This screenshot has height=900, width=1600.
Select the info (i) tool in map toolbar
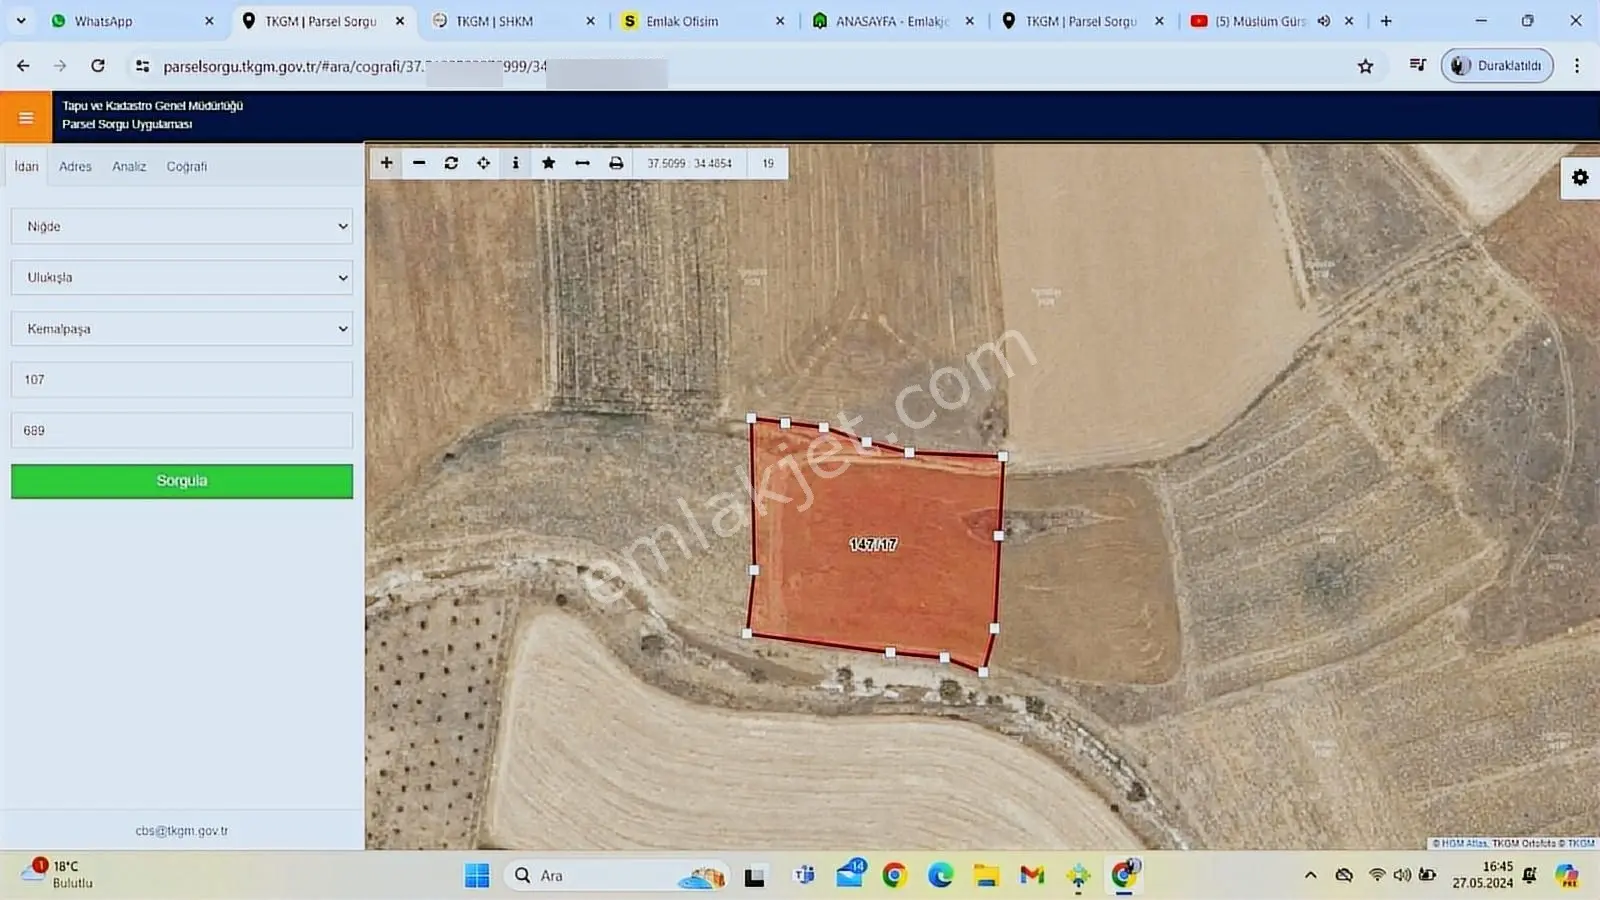pyautogui.click(x=515, y=163)
